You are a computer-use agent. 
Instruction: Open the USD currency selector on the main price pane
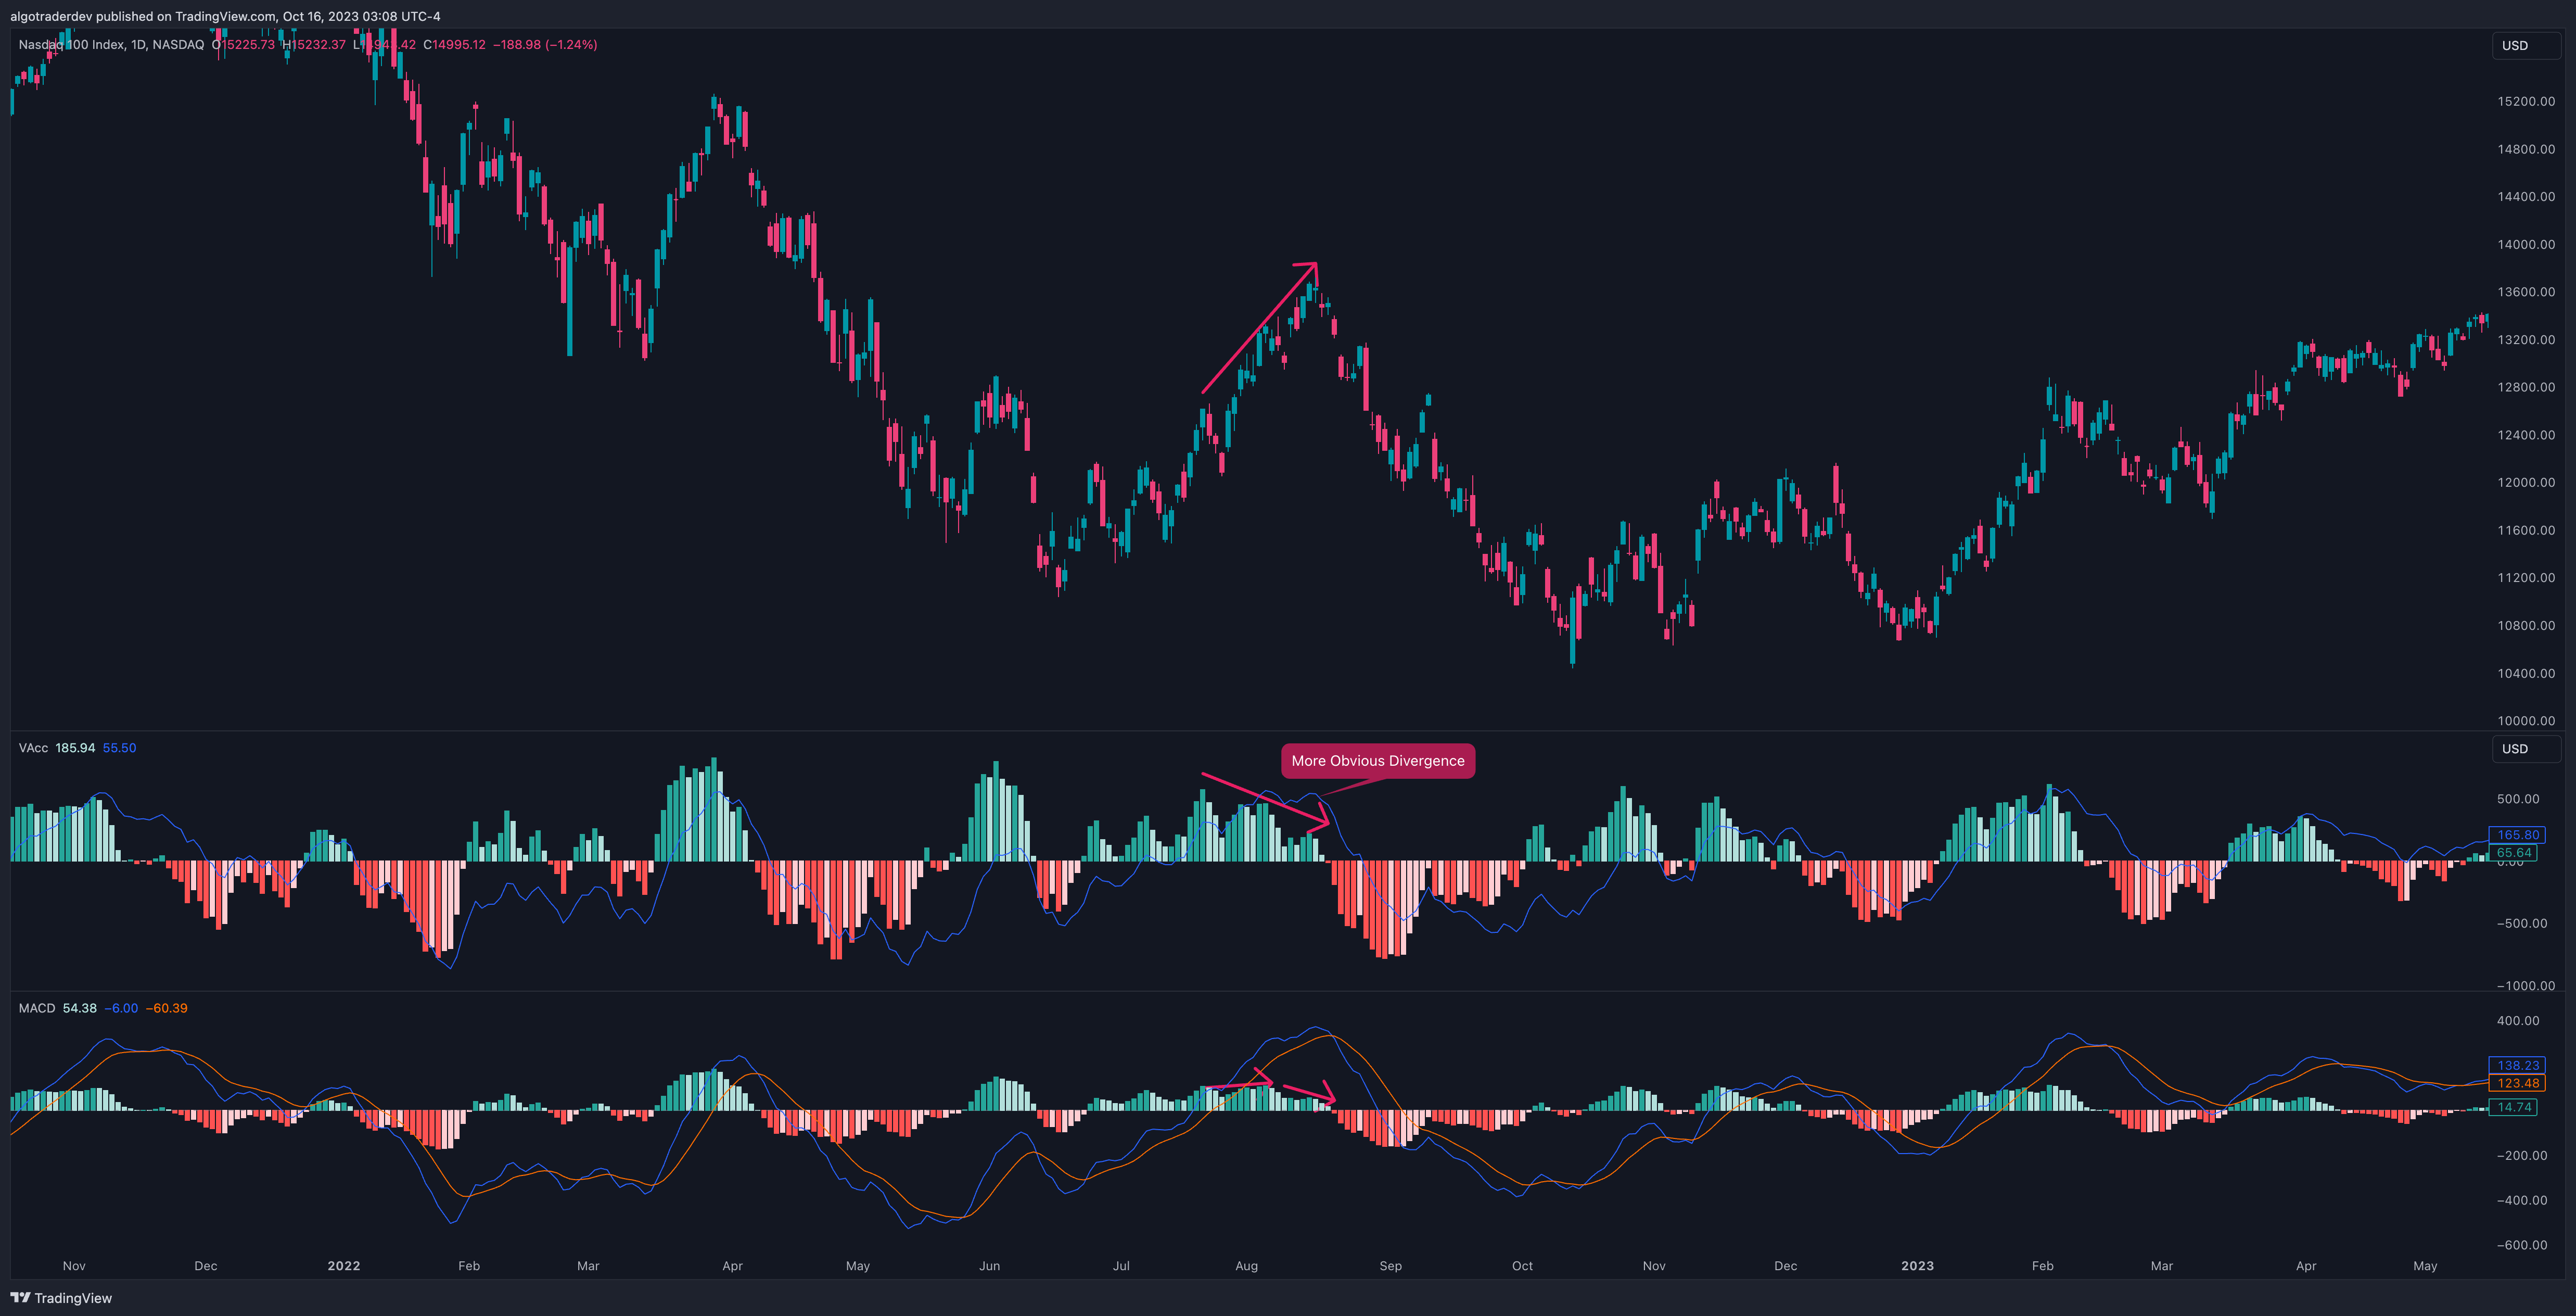[x=2526, y=46]
